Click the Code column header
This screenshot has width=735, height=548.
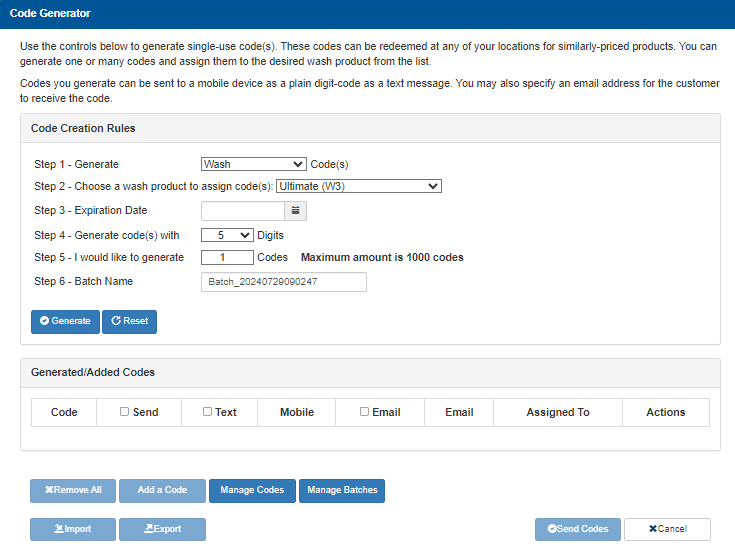click(64, 412)
